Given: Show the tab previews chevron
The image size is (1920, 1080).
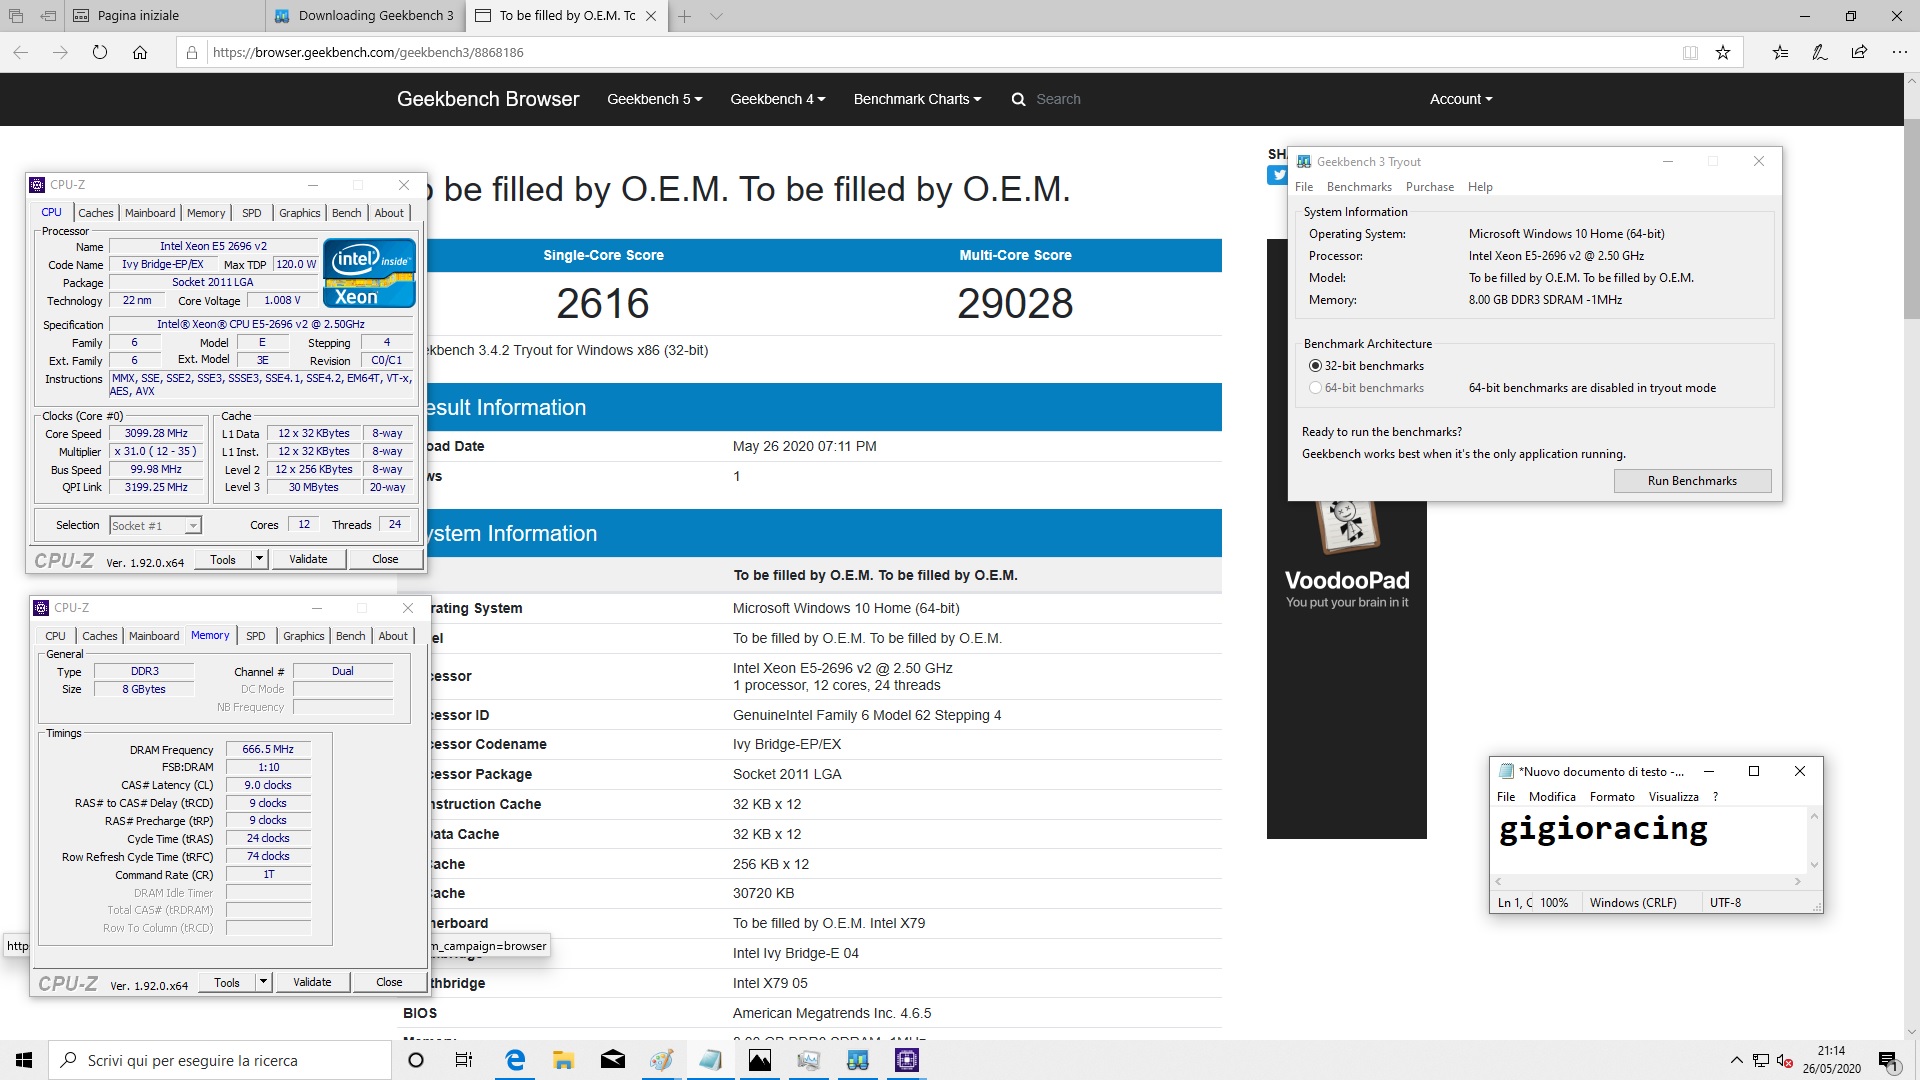Looking at the screenshot, I should click(716, 16).
